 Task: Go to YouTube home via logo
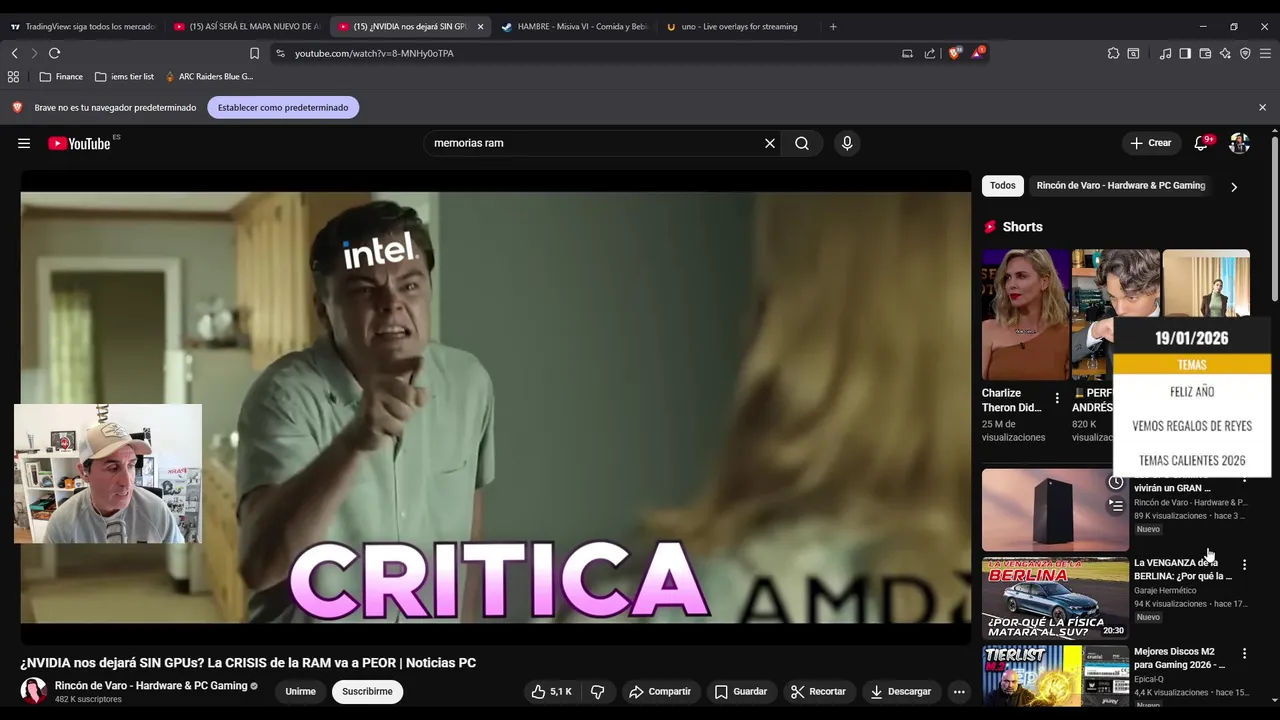tap(79, 143)
